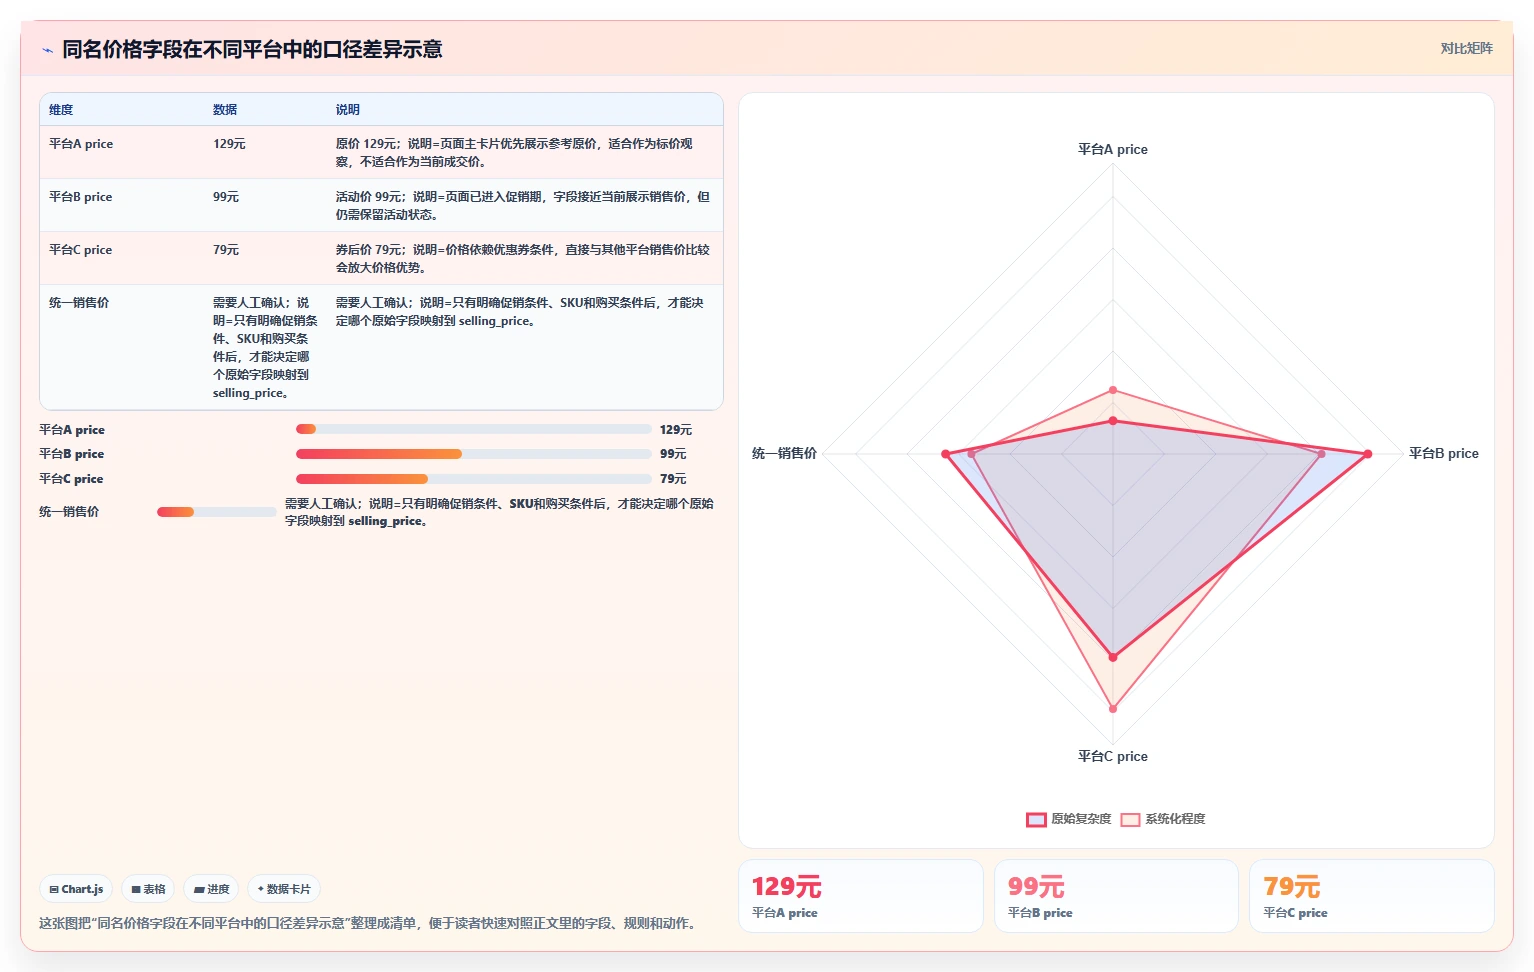Click the 129元 value beside the progress bar

coord(676,430)
